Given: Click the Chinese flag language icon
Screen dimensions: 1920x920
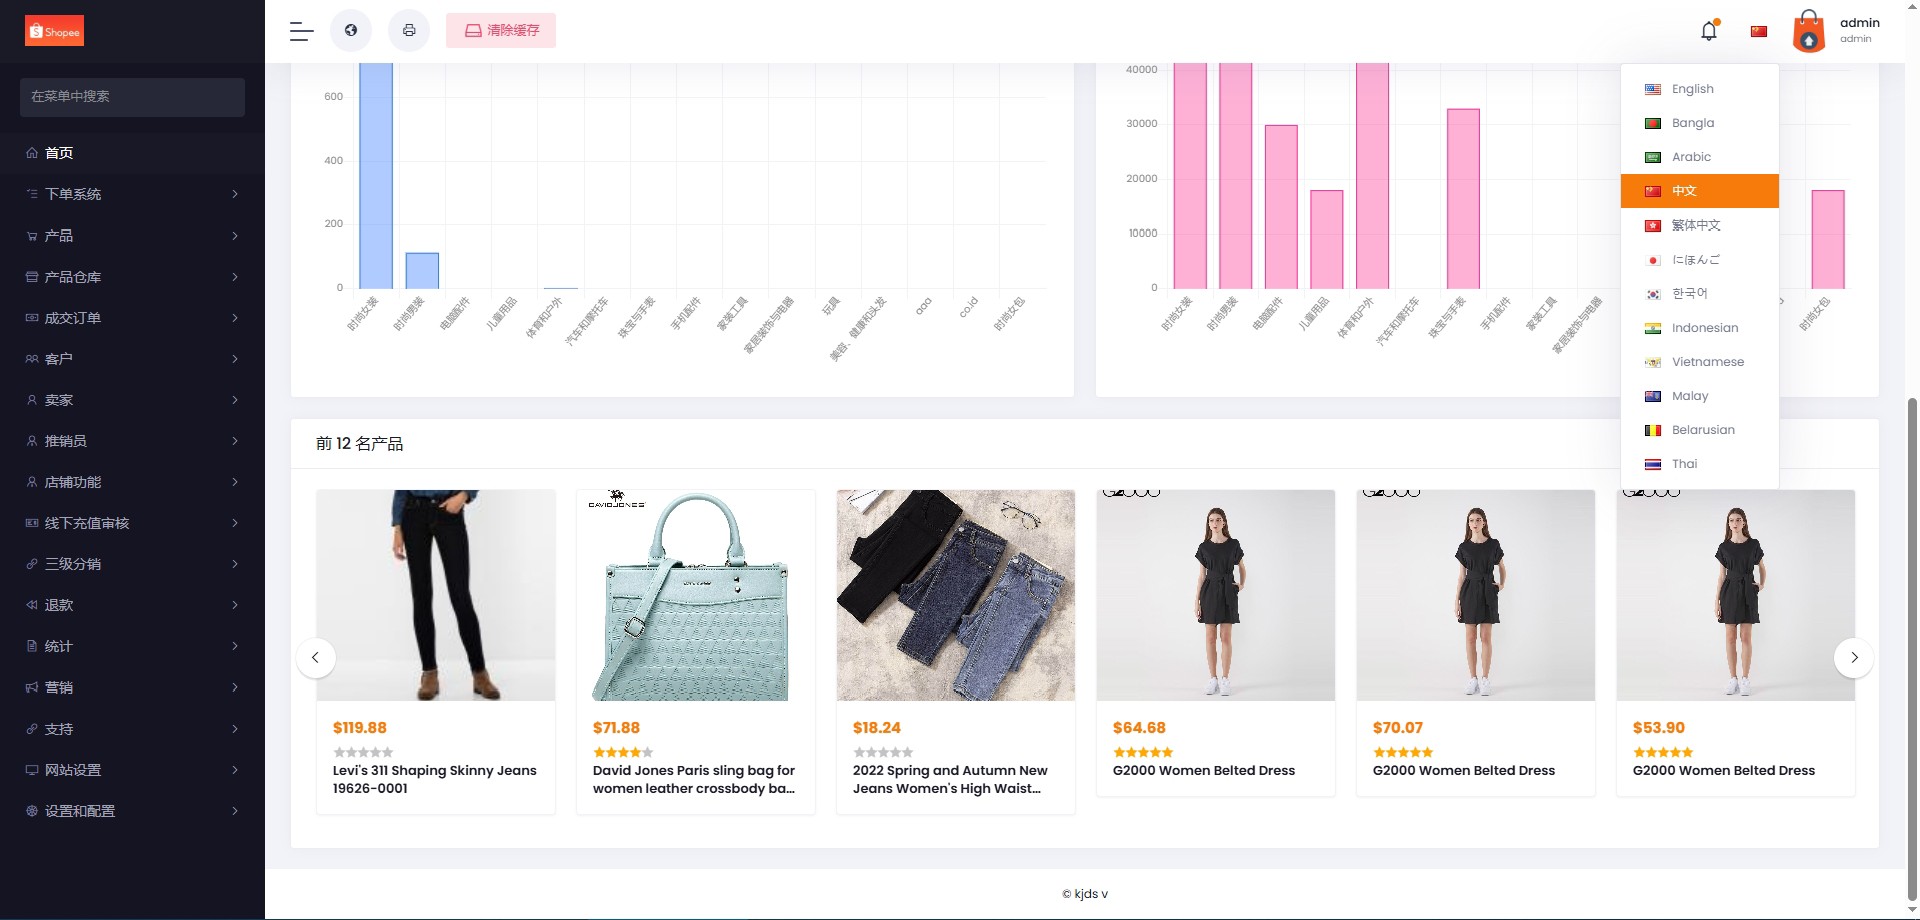Looking at the screenshot, I should pos(1759,31).
